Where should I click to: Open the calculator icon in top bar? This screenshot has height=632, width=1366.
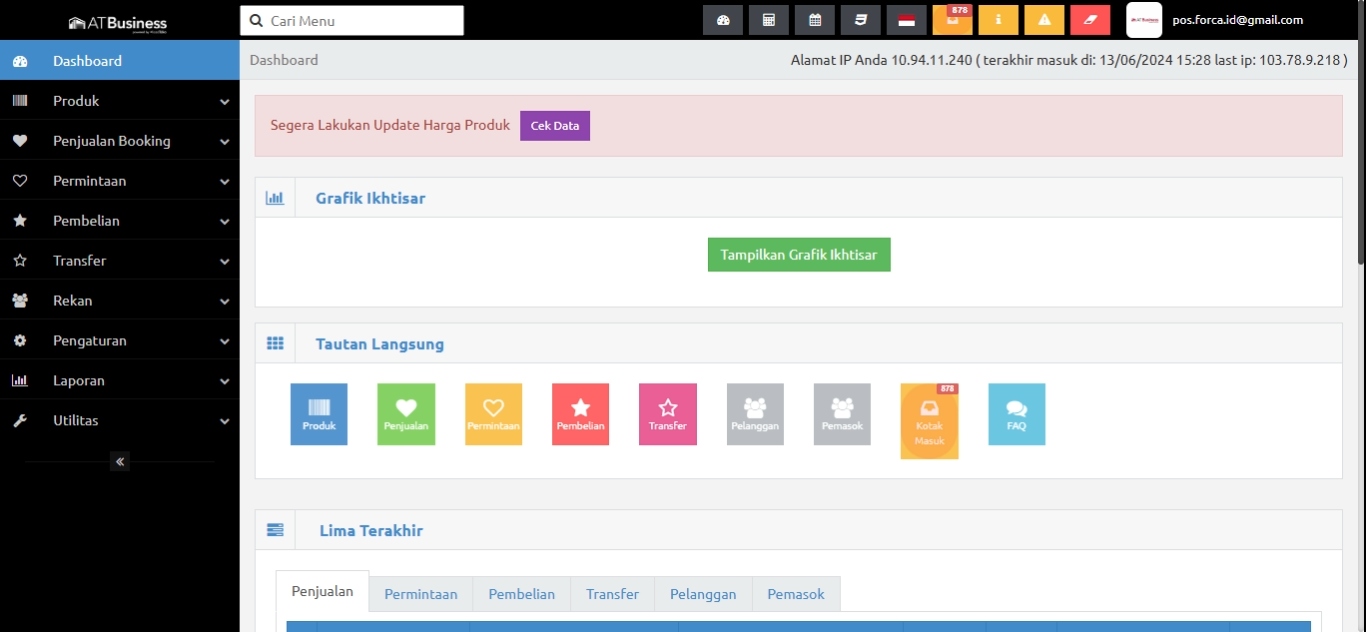click(769, 20)
